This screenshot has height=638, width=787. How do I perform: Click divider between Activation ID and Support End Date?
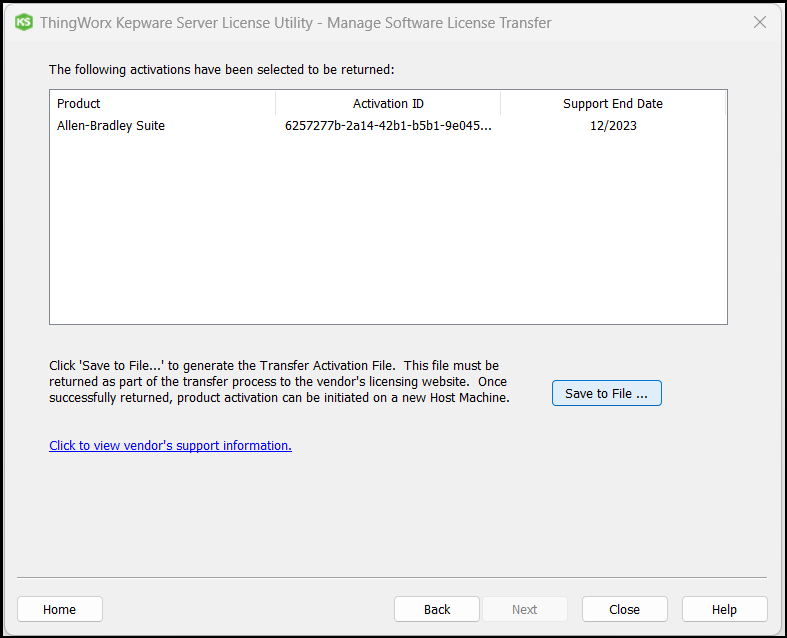[500, 103]
